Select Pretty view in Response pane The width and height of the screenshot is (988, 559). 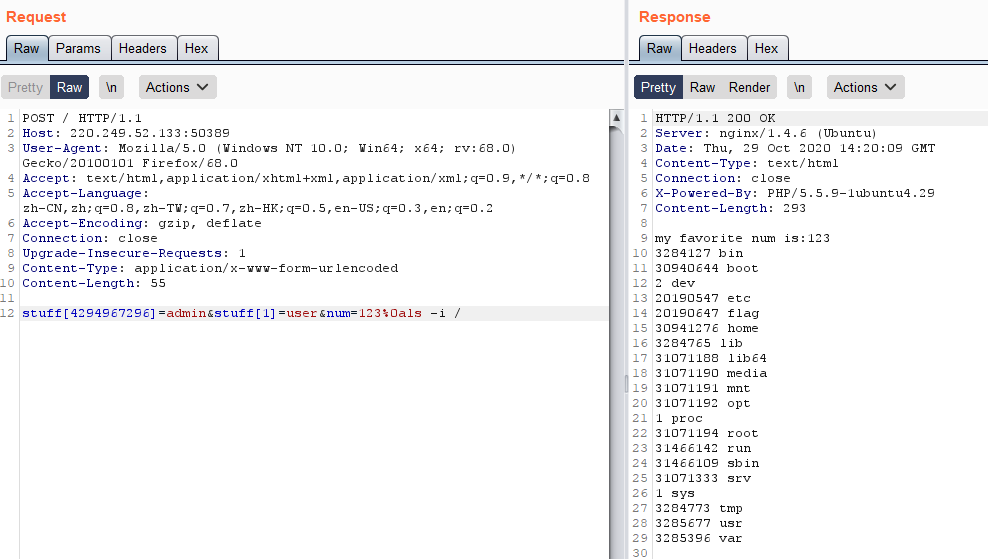(x=658, y=88)
